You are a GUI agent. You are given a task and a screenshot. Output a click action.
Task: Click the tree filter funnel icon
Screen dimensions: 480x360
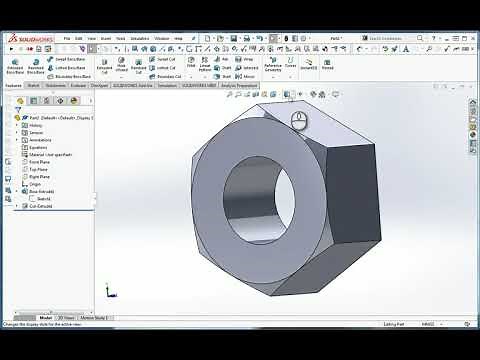18,109
